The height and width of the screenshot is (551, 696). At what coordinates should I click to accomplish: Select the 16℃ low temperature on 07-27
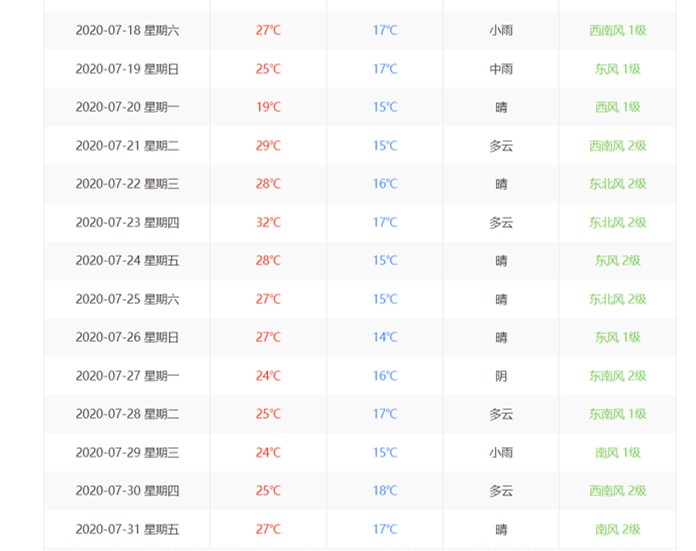(385, 376)
